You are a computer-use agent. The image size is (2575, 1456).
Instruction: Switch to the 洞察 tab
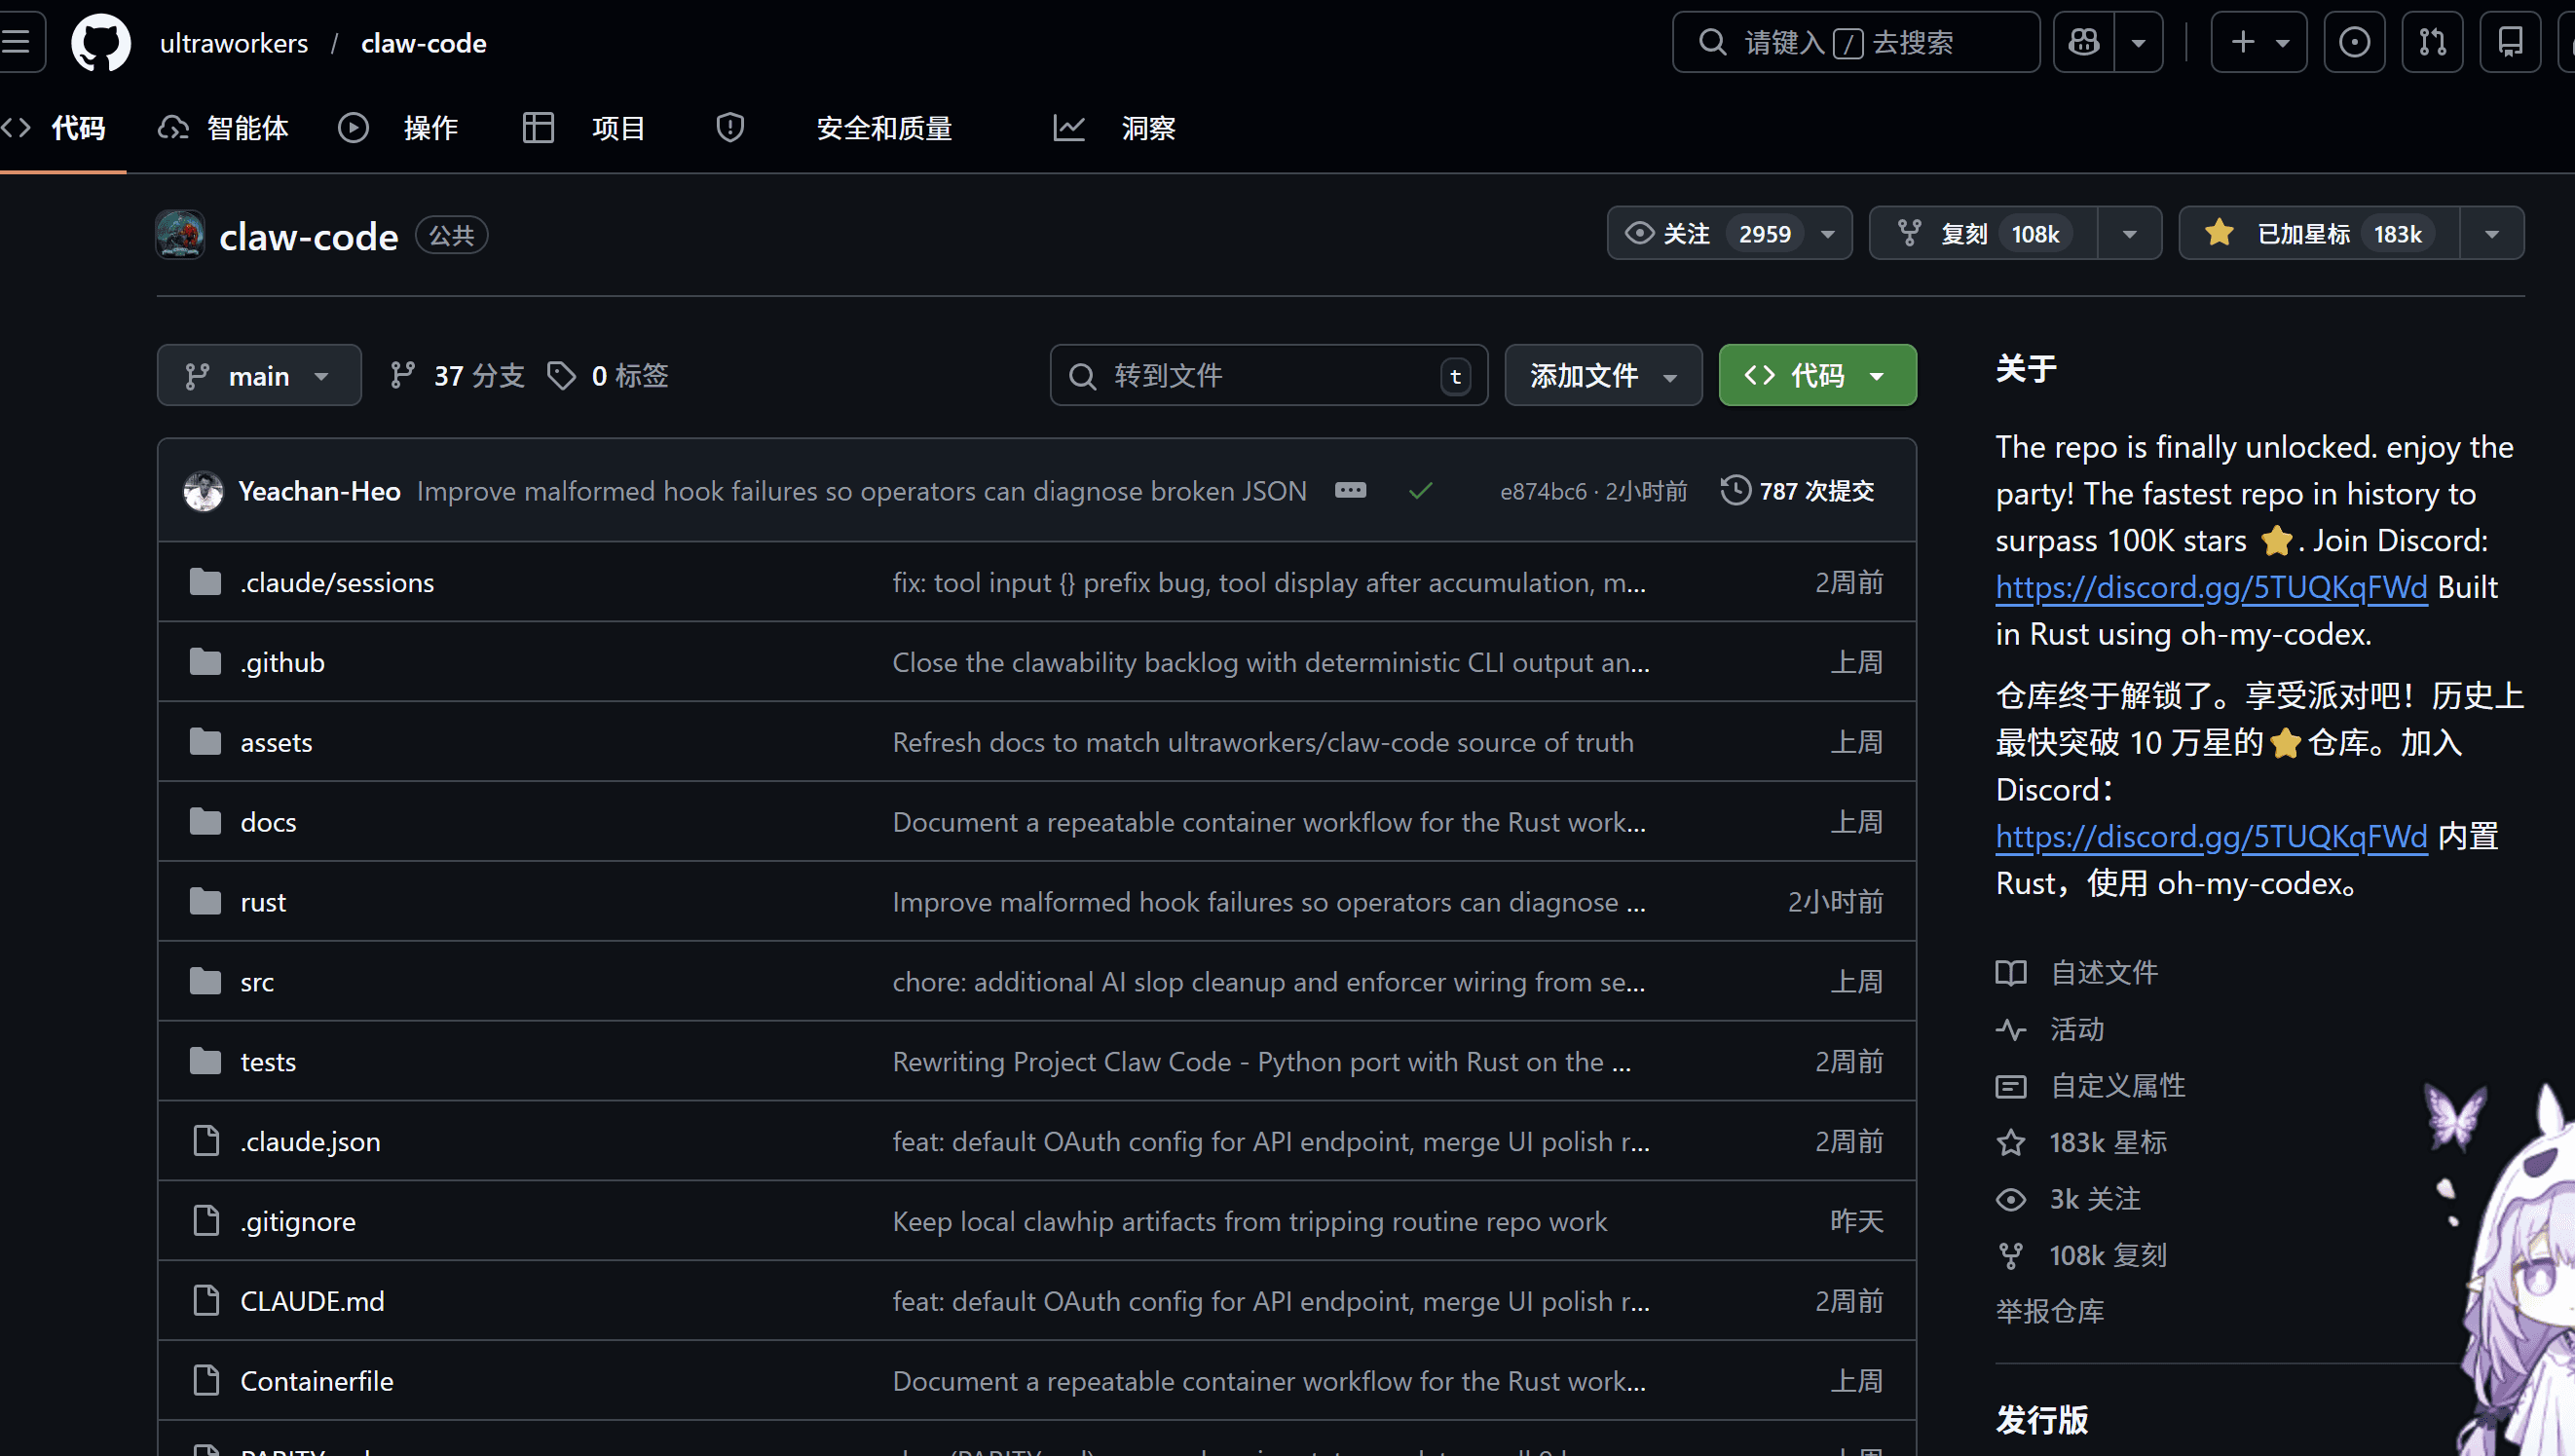coord(1114,129)
